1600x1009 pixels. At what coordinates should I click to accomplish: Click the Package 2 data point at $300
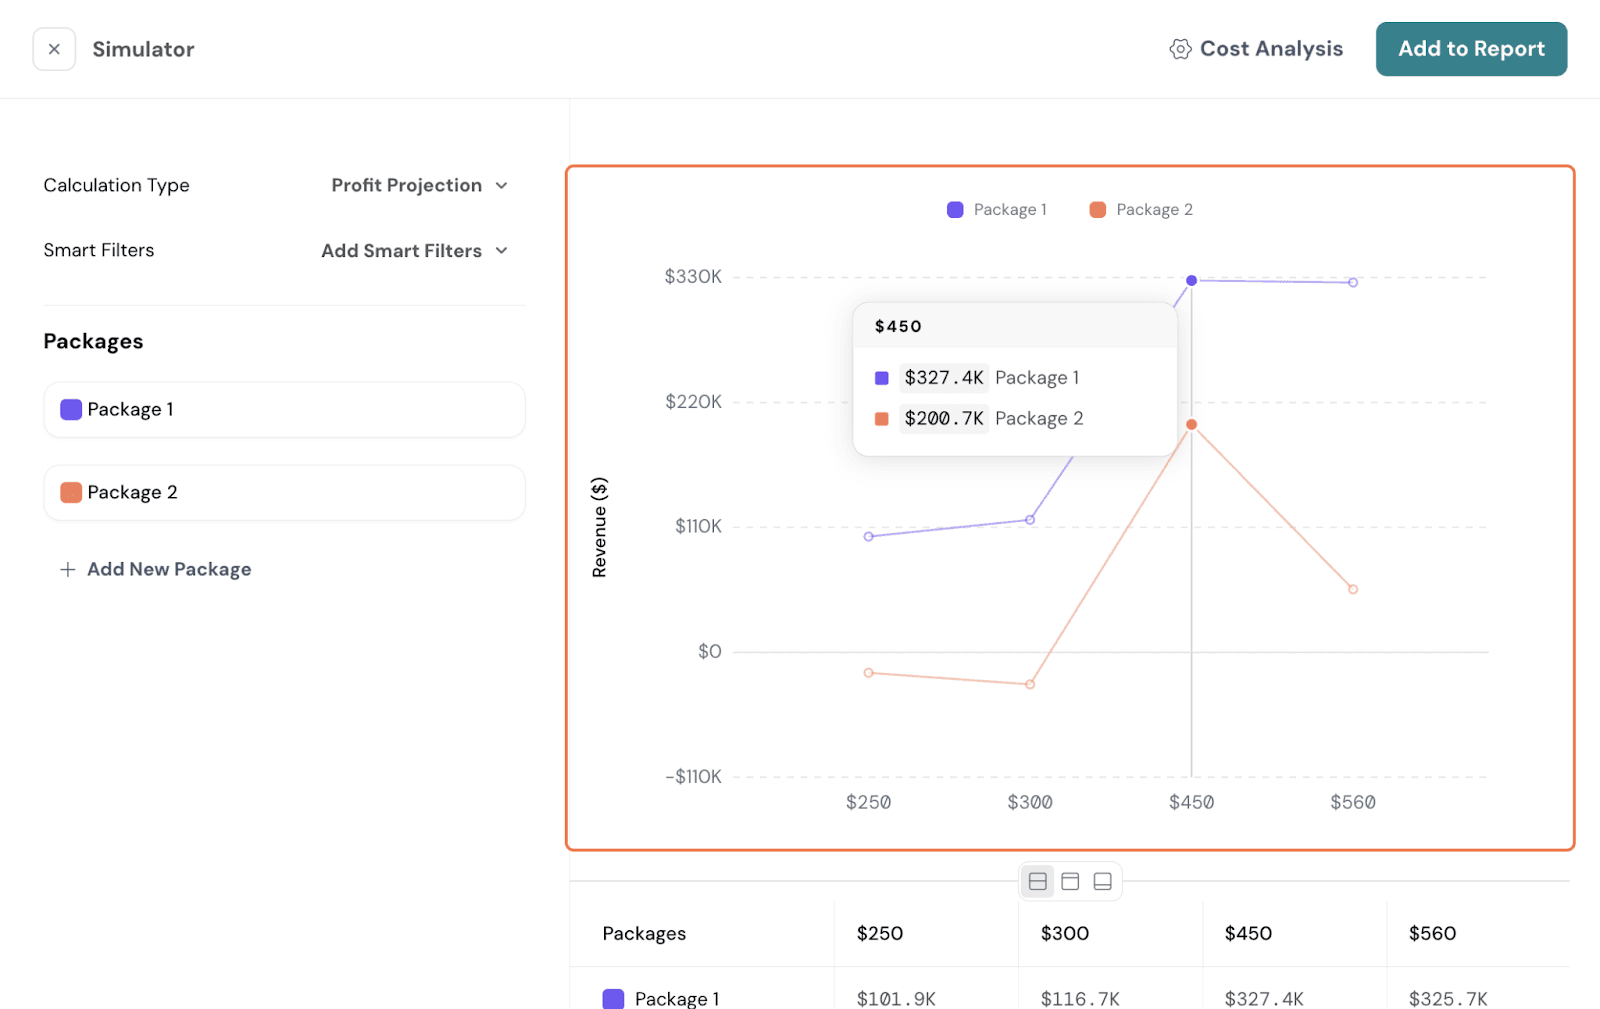[1030, 684]
